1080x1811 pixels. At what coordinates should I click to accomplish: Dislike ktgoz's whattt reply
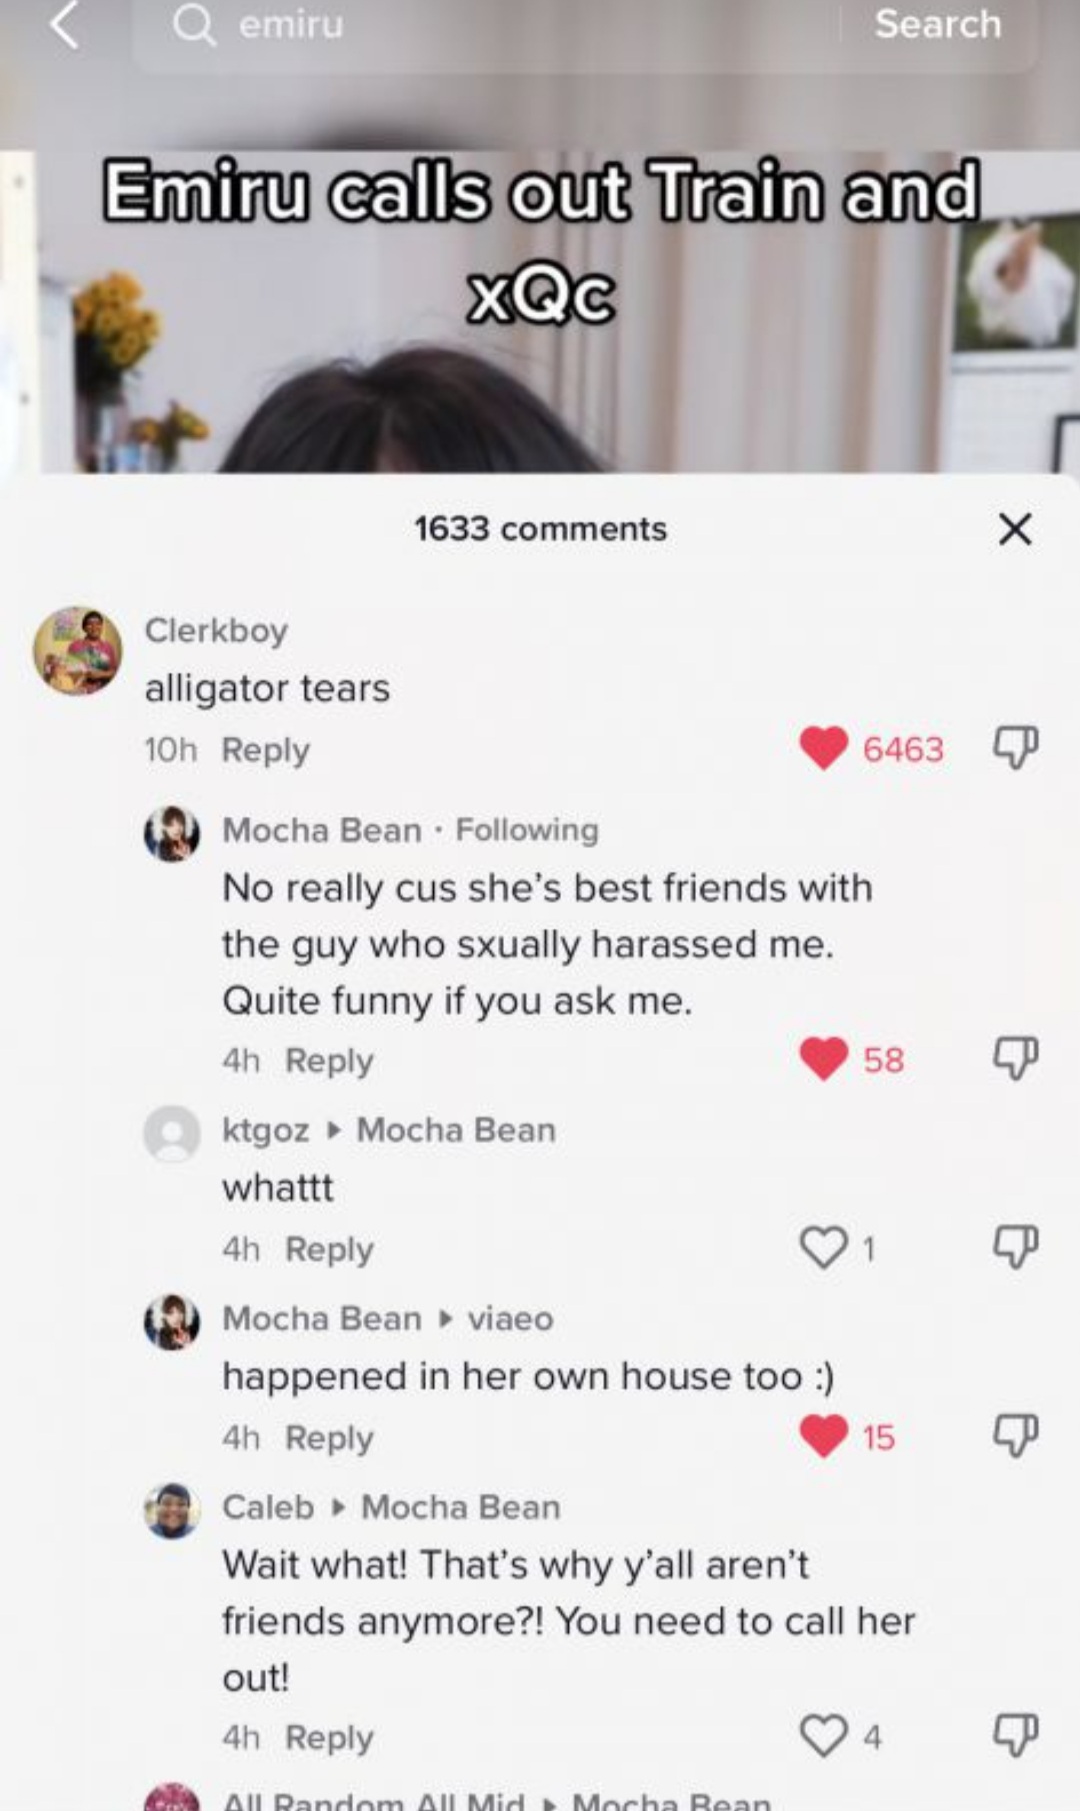point(1015,1246)
